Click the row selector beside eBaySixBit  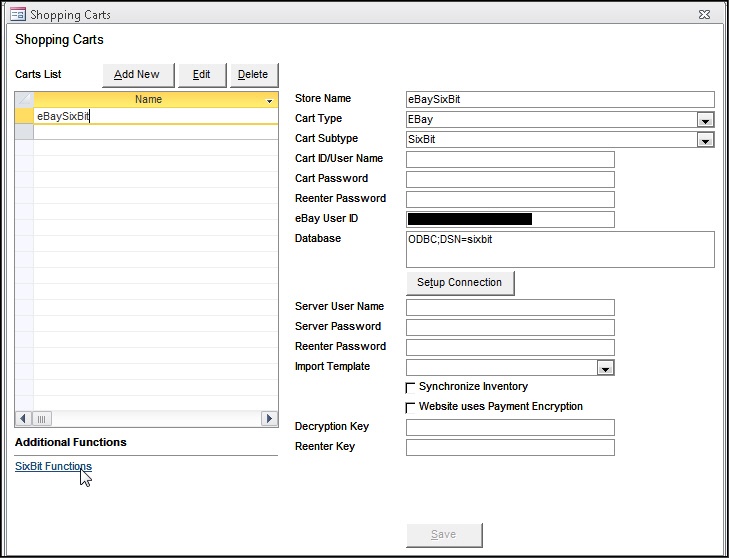click(24, 116)
